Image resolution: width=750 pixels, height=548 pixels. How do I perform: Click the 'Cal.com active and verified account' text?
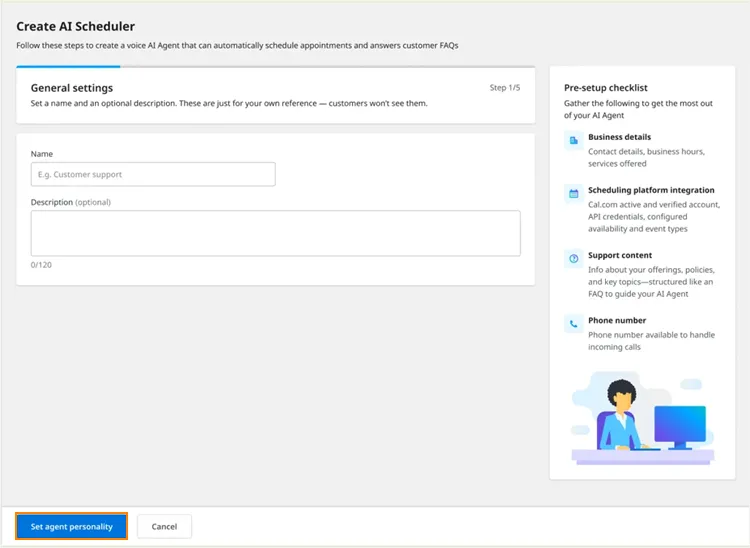point(654,204)
